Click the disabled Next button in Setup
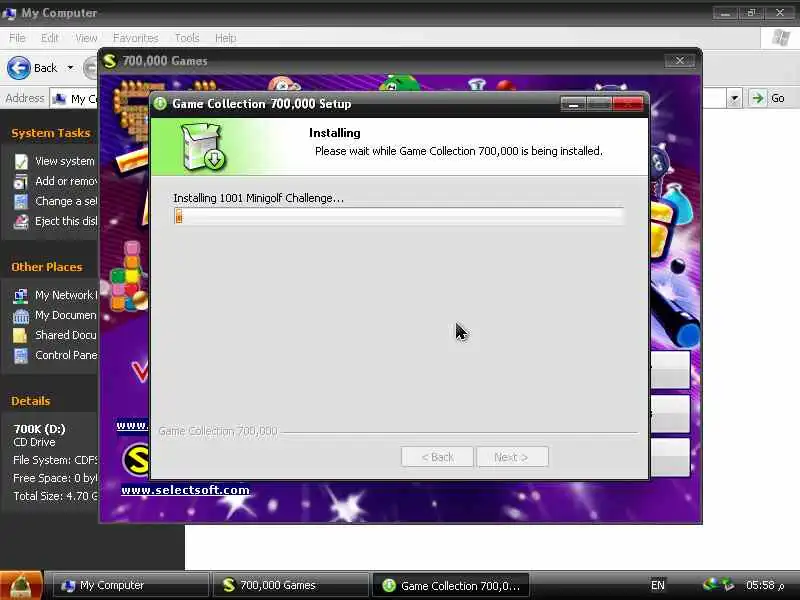800x600 pixels. point(512,457)
